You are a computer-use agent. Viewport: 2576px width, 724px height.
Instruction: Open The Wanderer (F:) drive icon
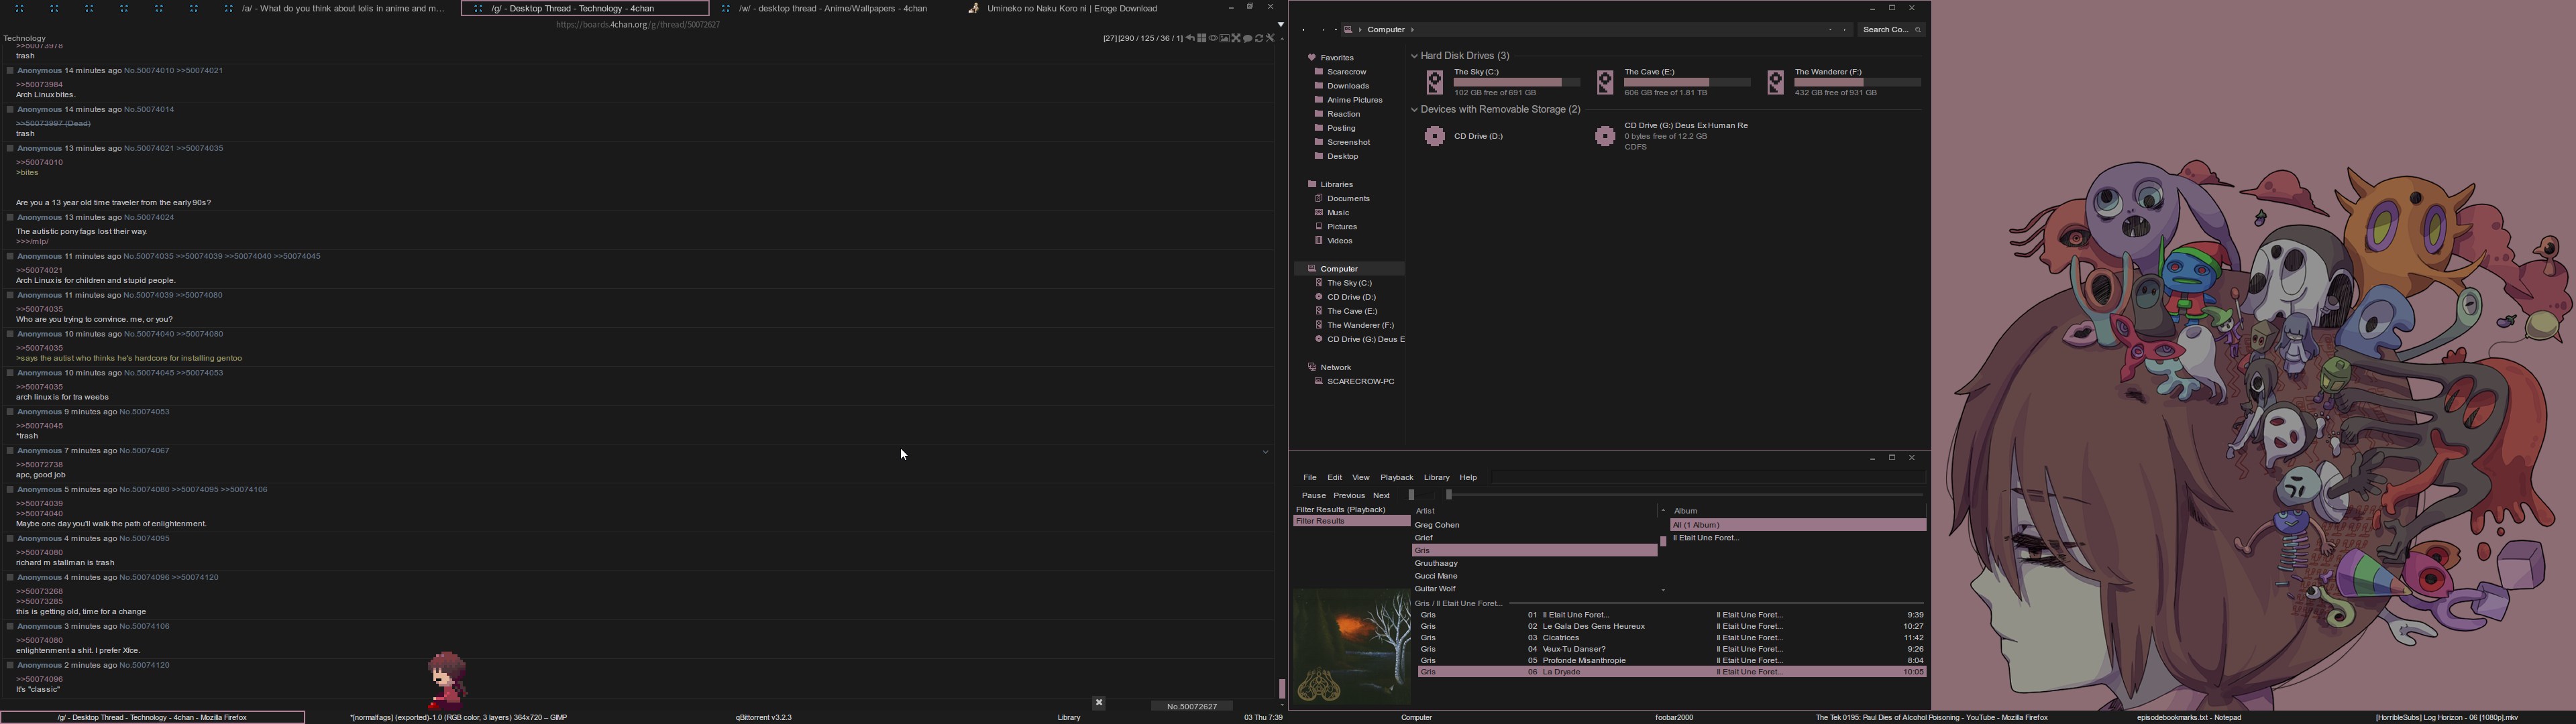point(1775,83)
